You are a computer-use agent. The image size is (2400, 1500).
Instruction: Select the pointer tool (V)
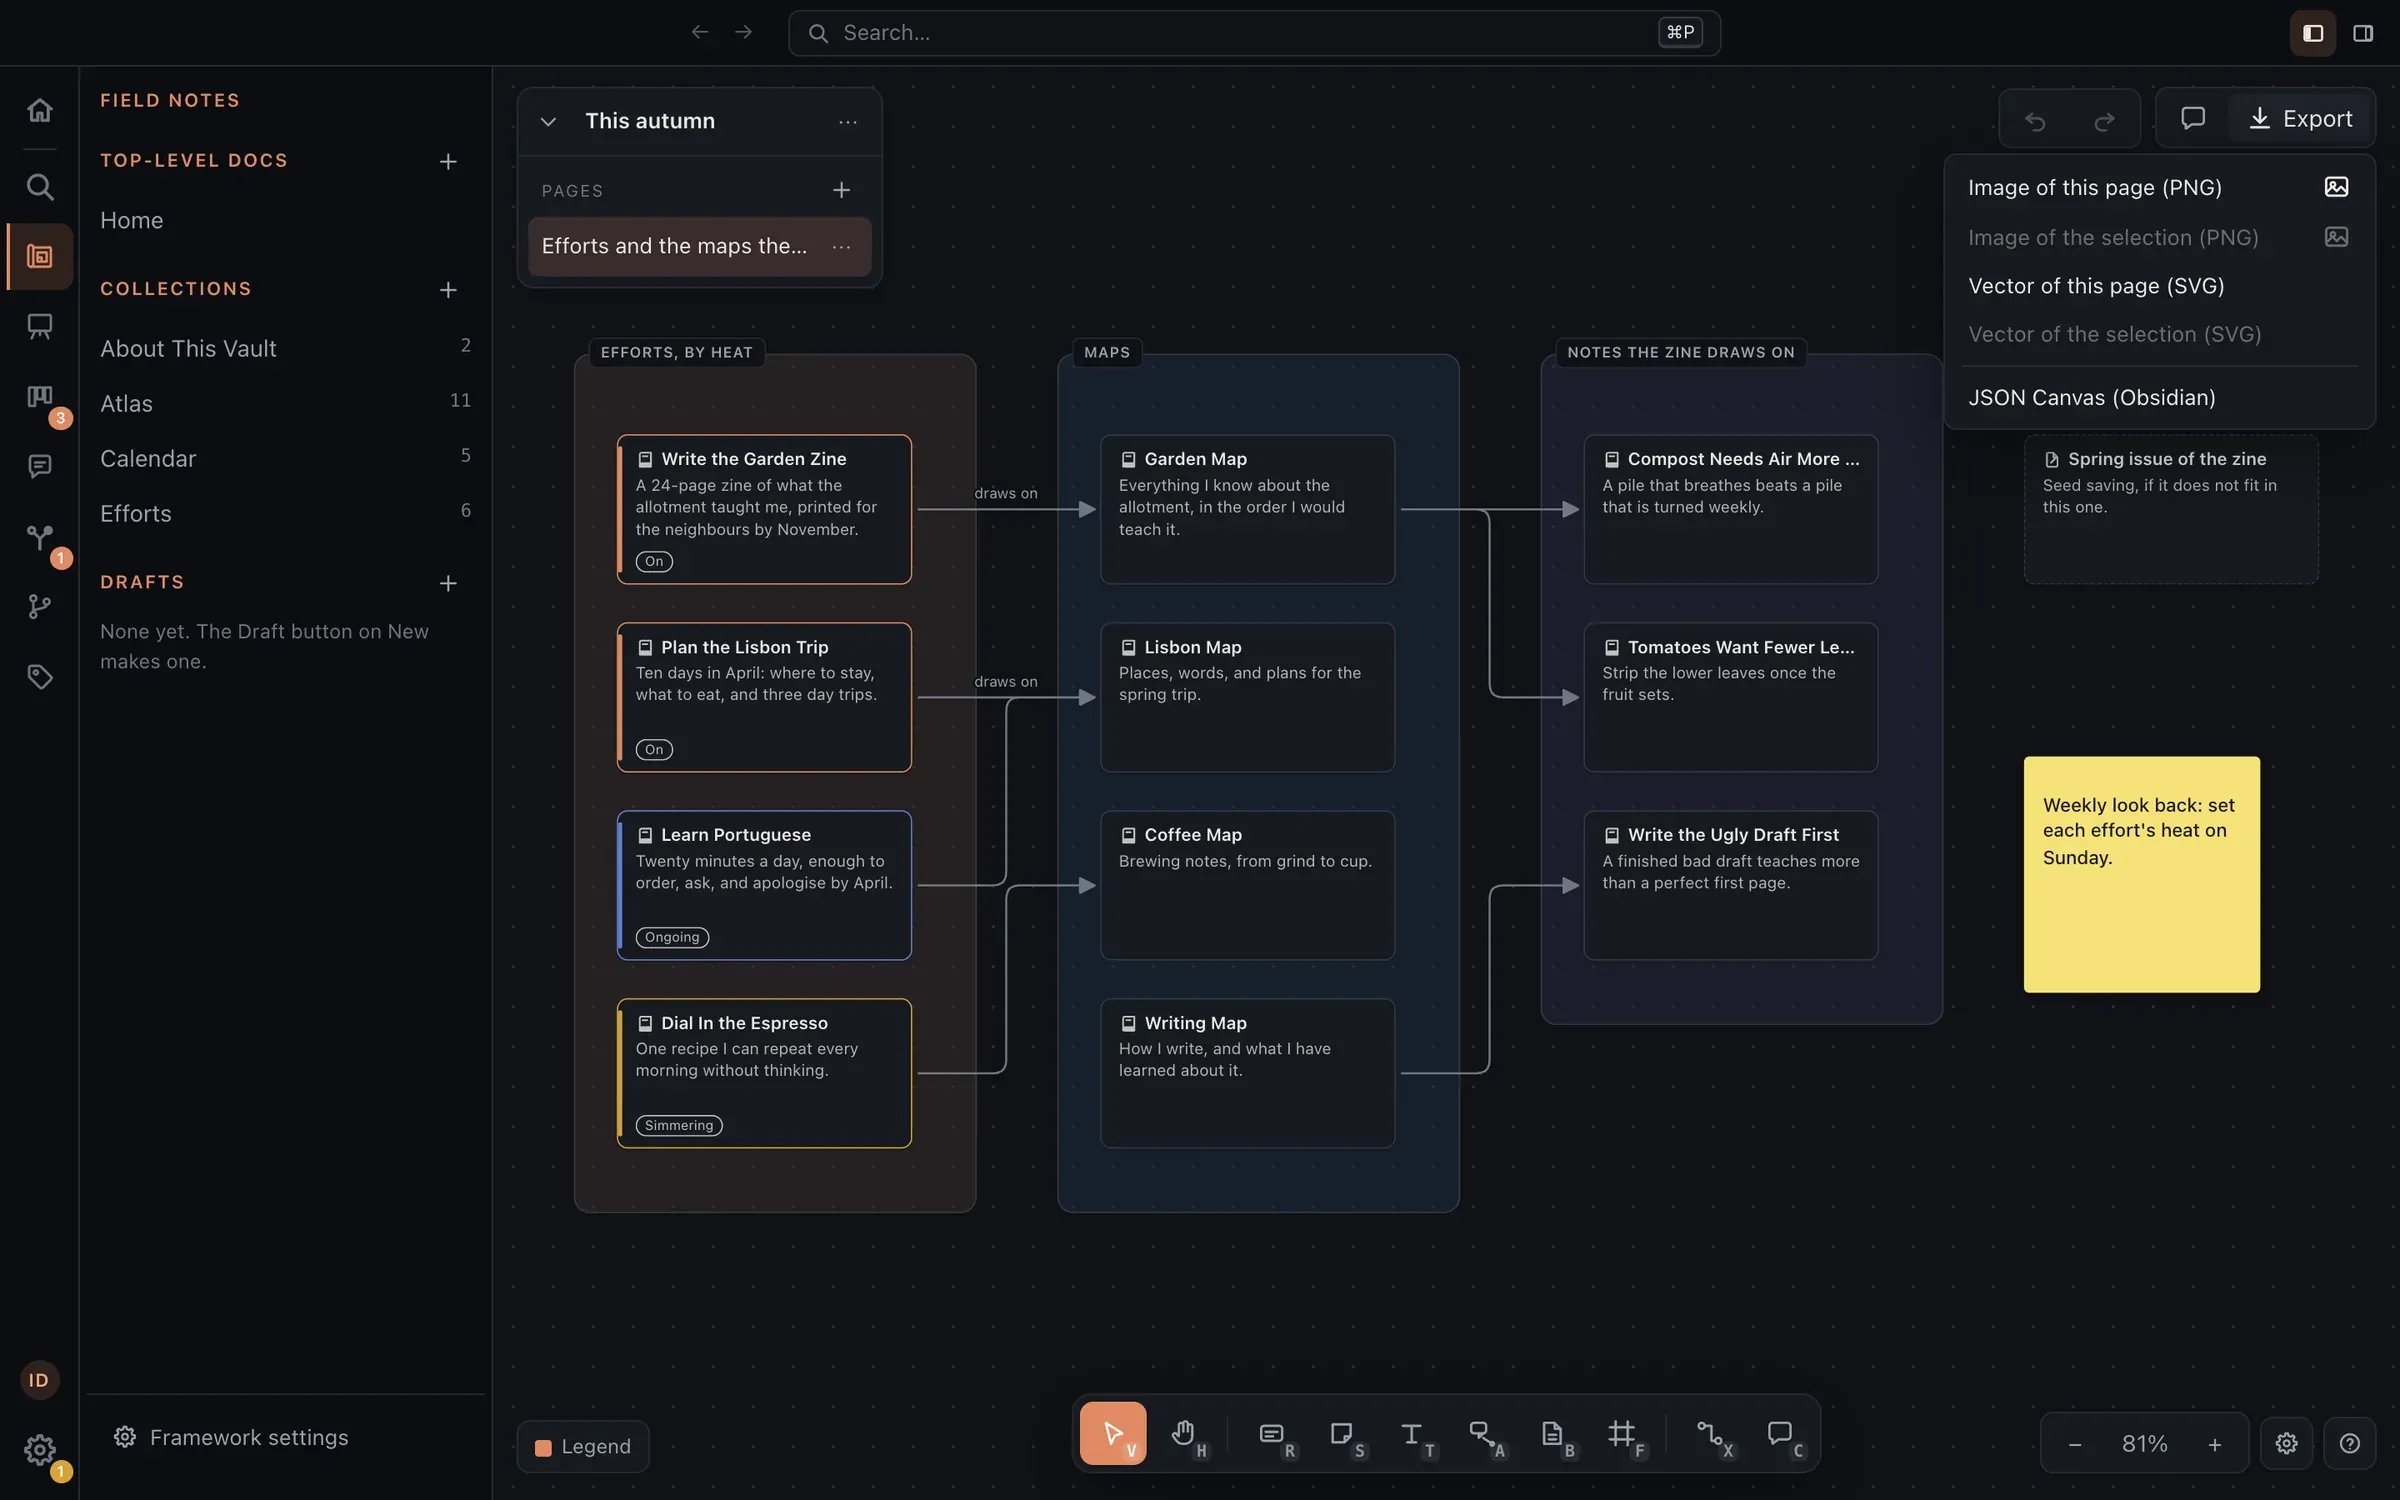[1113, 1433]
